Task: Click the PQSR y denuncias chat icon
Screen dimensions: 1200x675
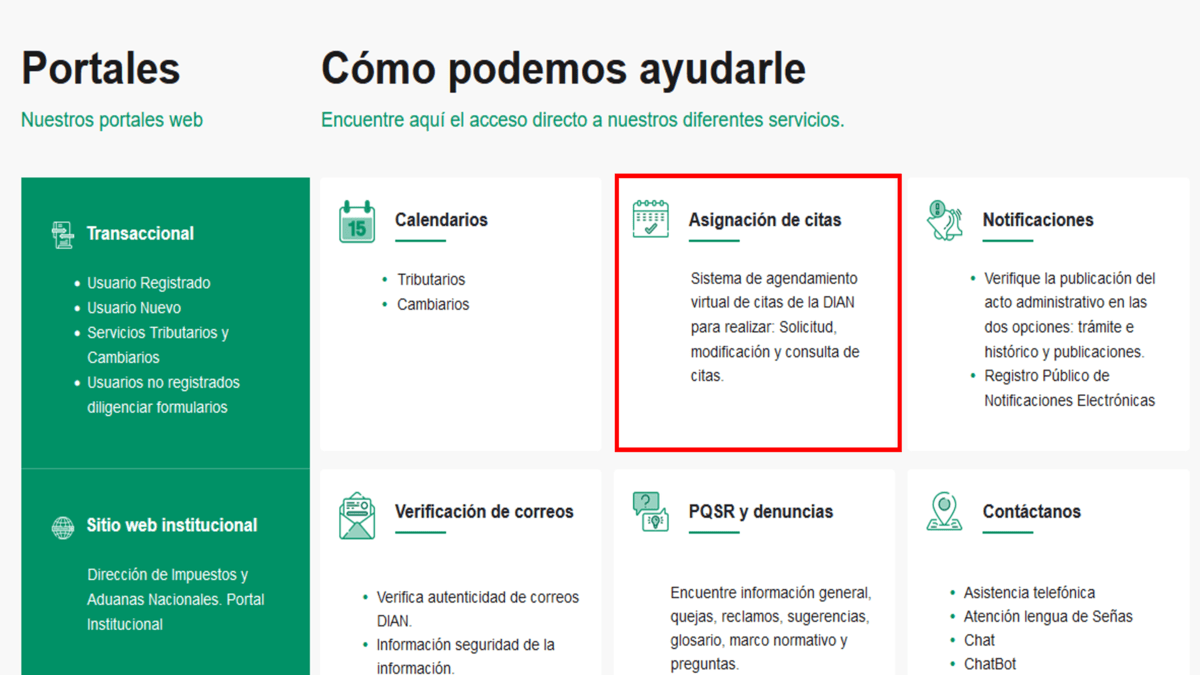Action: (x=651, y=511)
